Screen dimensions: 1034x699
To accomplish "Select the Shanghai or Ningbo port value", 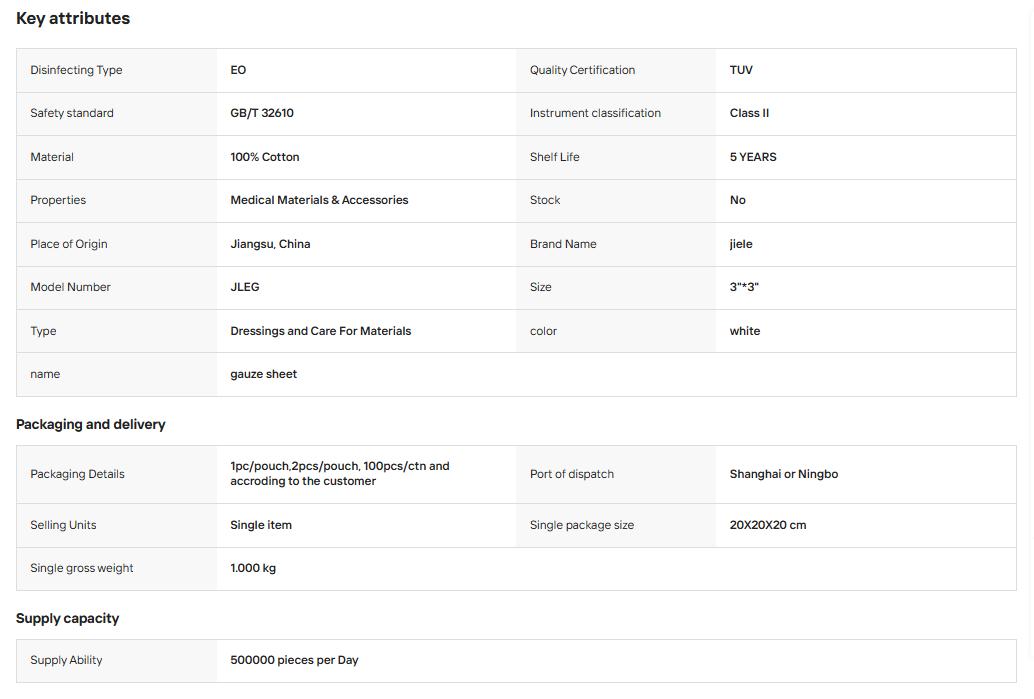I will (x=783, y=474).
